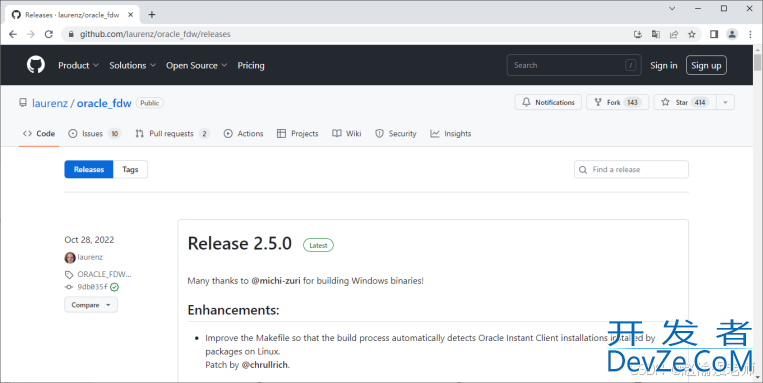Open the Actions tab
This screenshot has width=763, height=383.
[x=243, y=133]
